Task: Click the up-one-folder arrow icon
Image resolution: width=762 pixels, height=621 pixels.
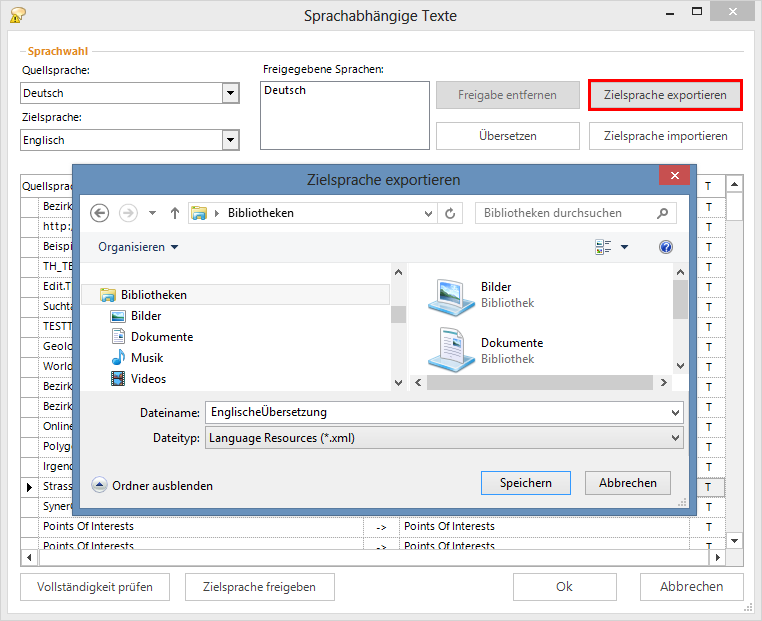Action: coord(175,213)
